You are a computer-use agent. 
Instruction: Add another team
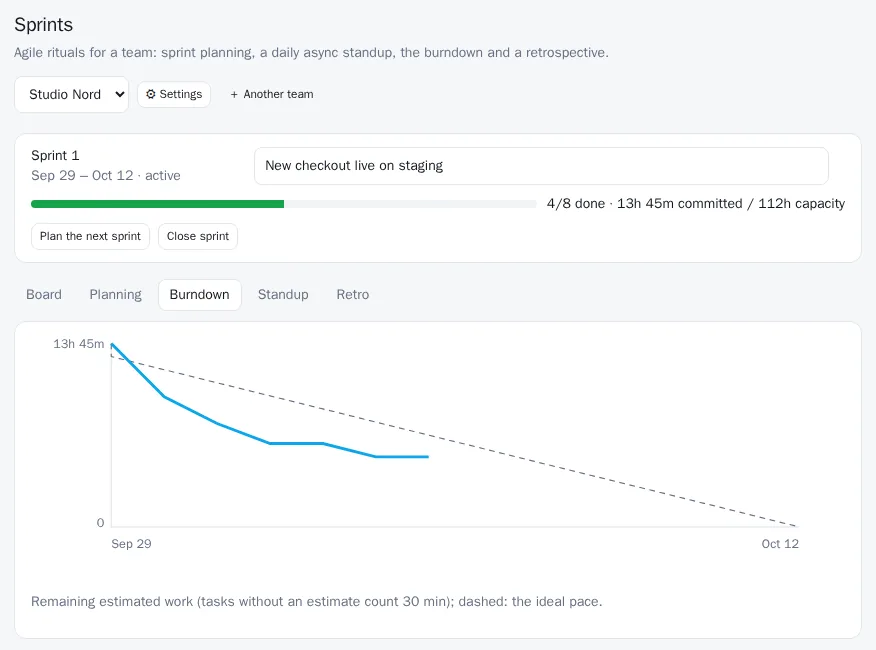point(272,94)
